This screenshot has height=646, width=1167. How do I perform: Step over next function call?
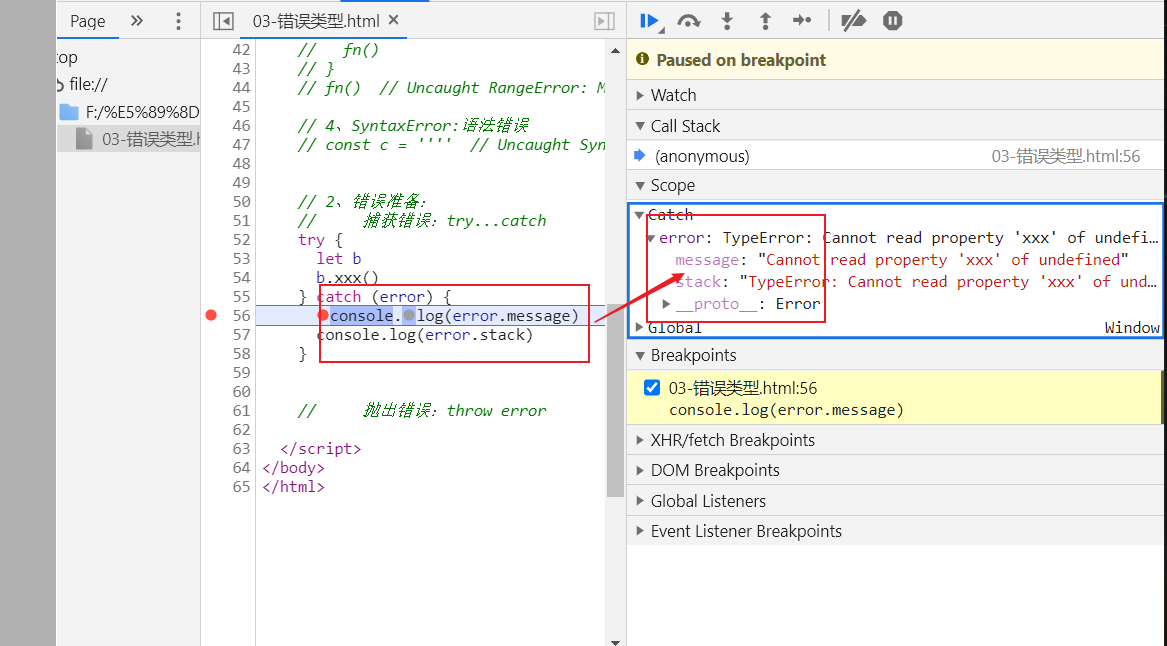pos(689,21)
